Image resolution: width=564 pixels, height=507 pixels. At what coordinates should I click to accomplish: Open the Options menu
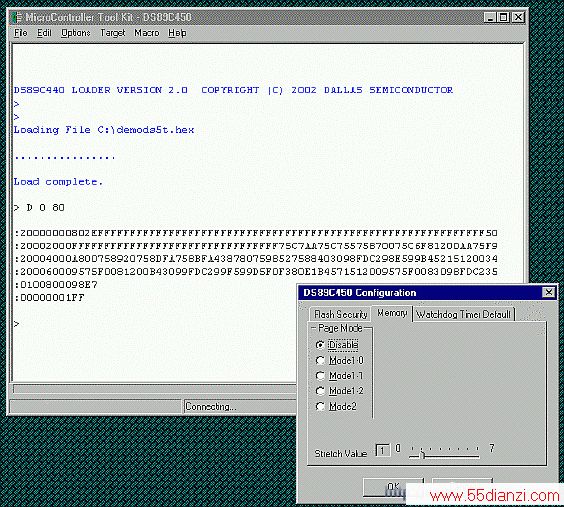pyautogui.click(x=76, y=33)
